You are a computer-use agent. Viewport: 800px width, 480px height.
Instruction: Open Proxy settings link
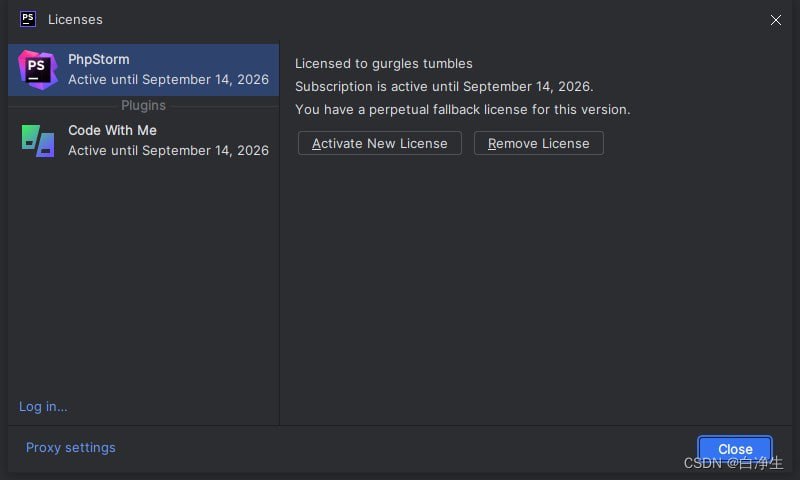[x=71, y=447]
